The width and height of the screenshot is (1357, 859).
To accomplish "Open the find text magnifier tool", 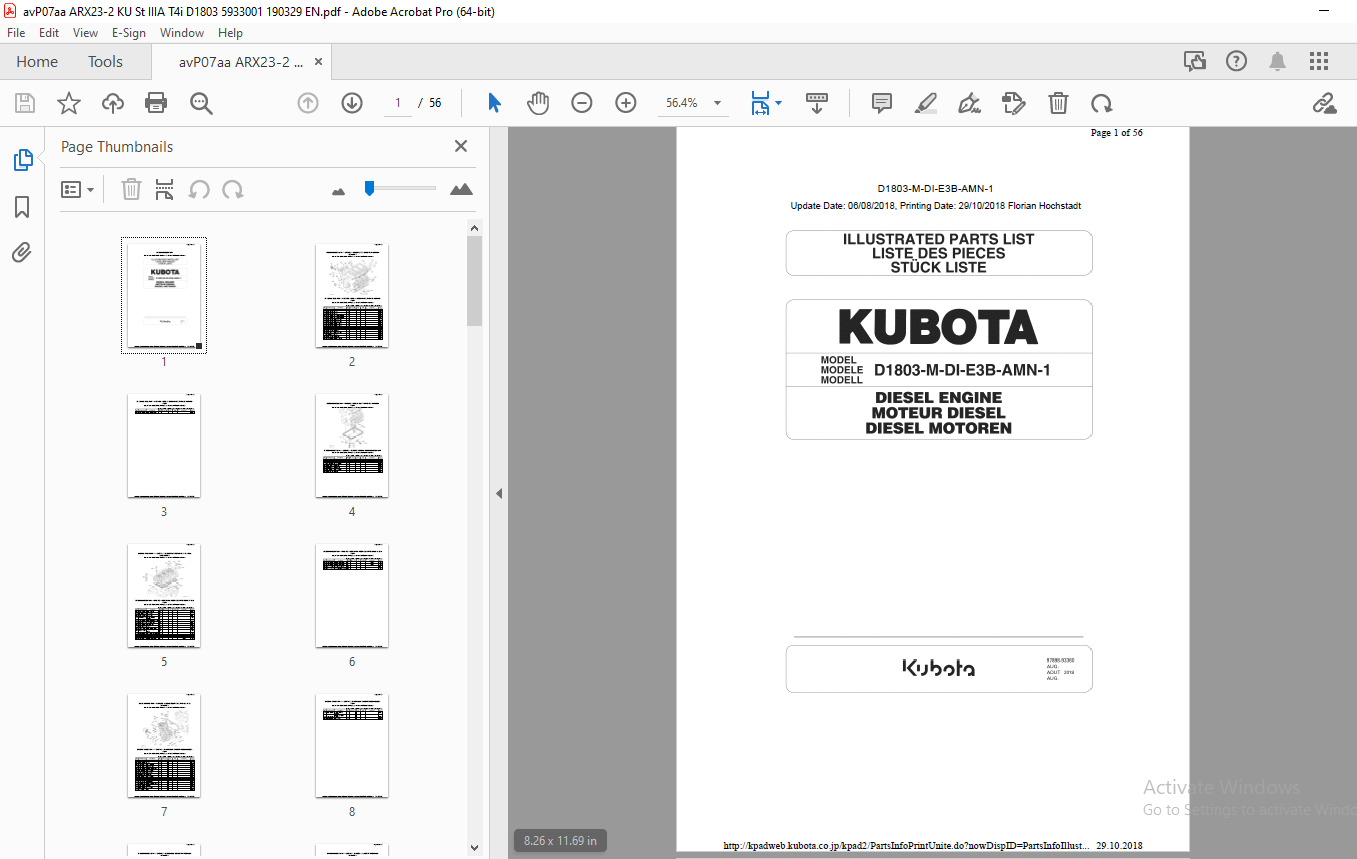I will tap(201, 103).
